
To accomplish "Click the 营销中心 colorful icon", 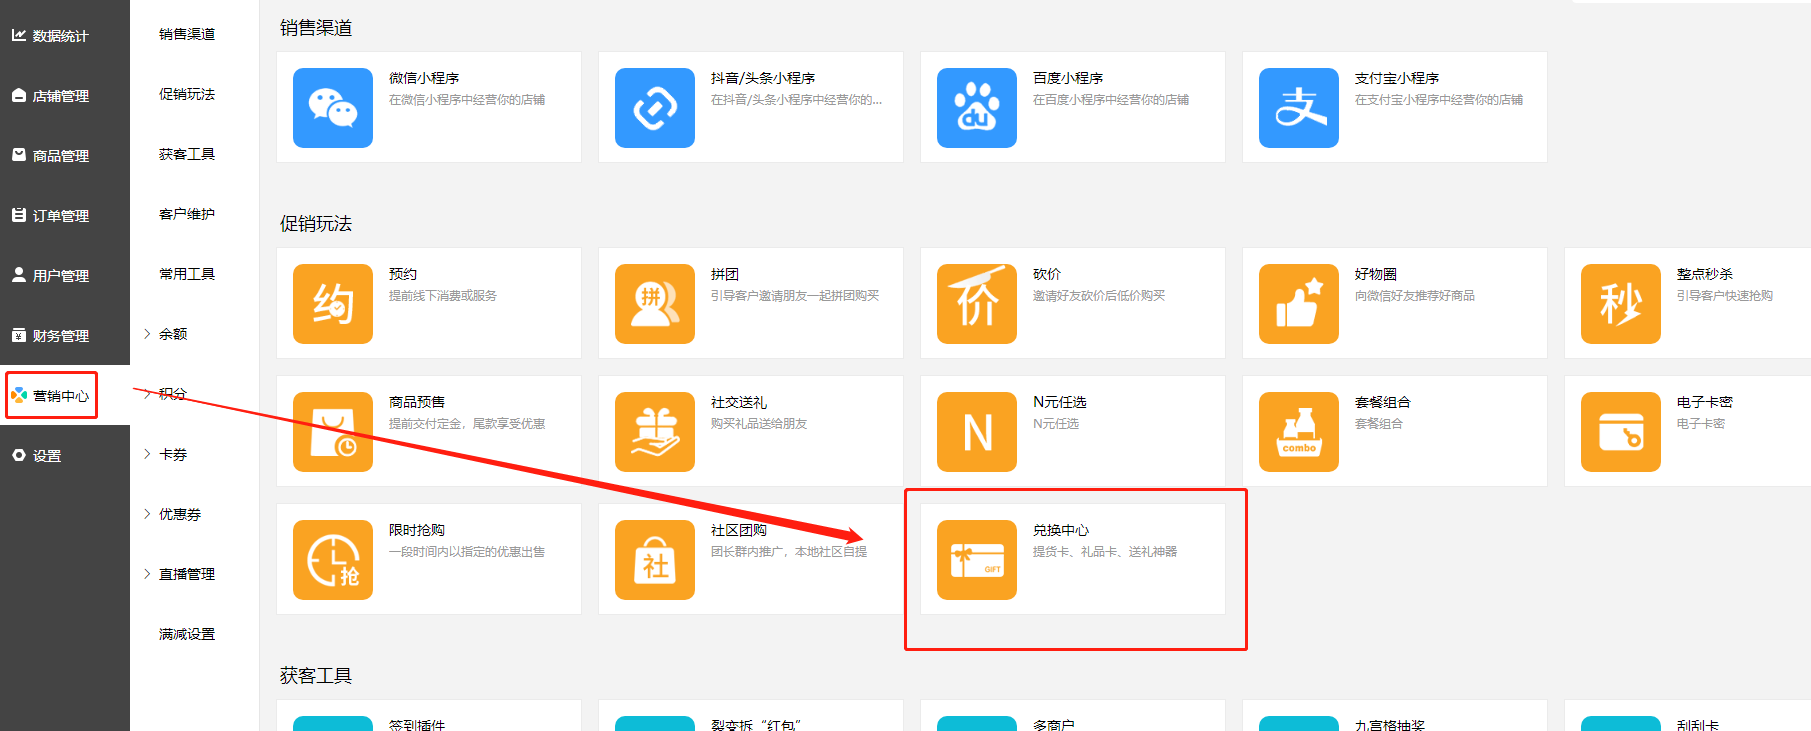I will coord(19,395).
